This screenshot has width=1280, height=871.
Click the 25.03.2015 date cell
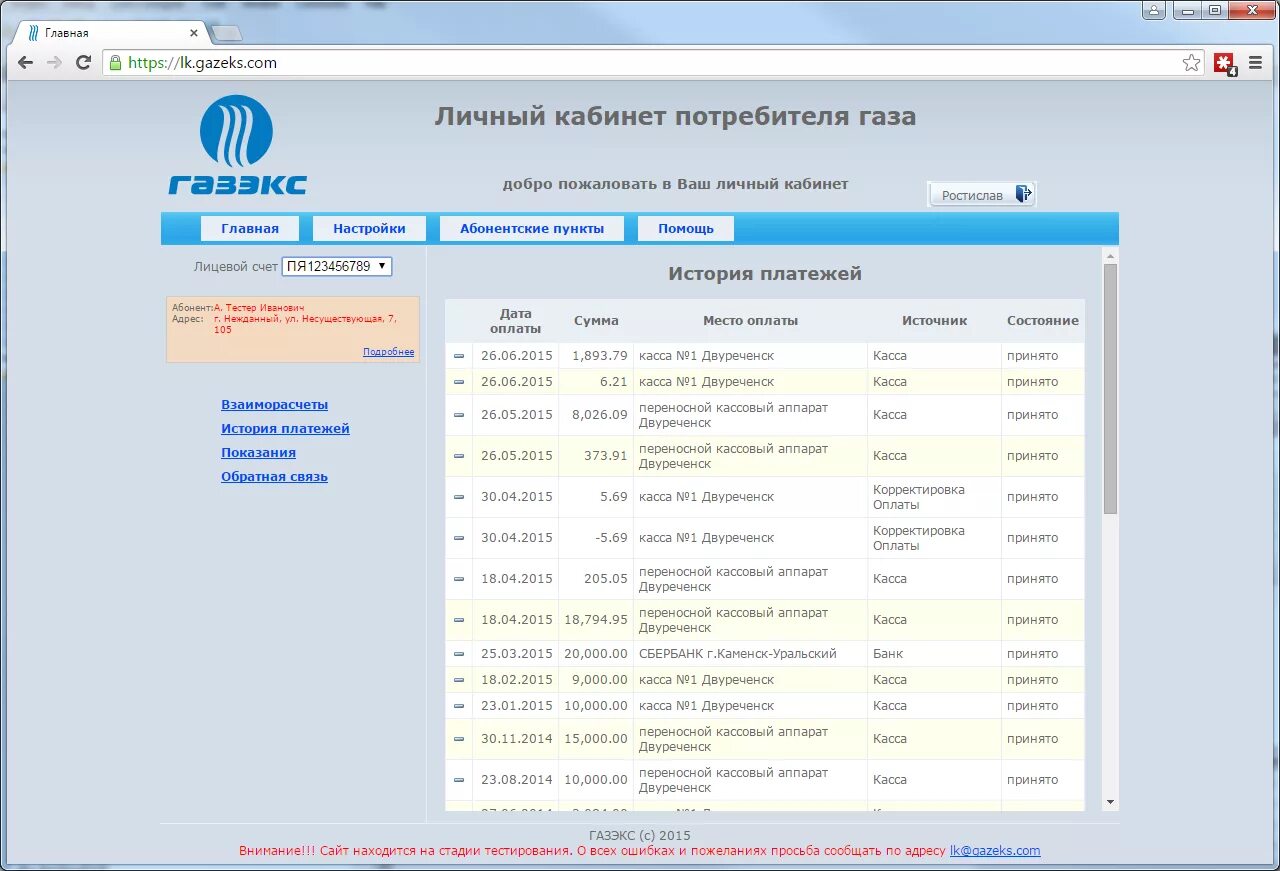[516, 654]
